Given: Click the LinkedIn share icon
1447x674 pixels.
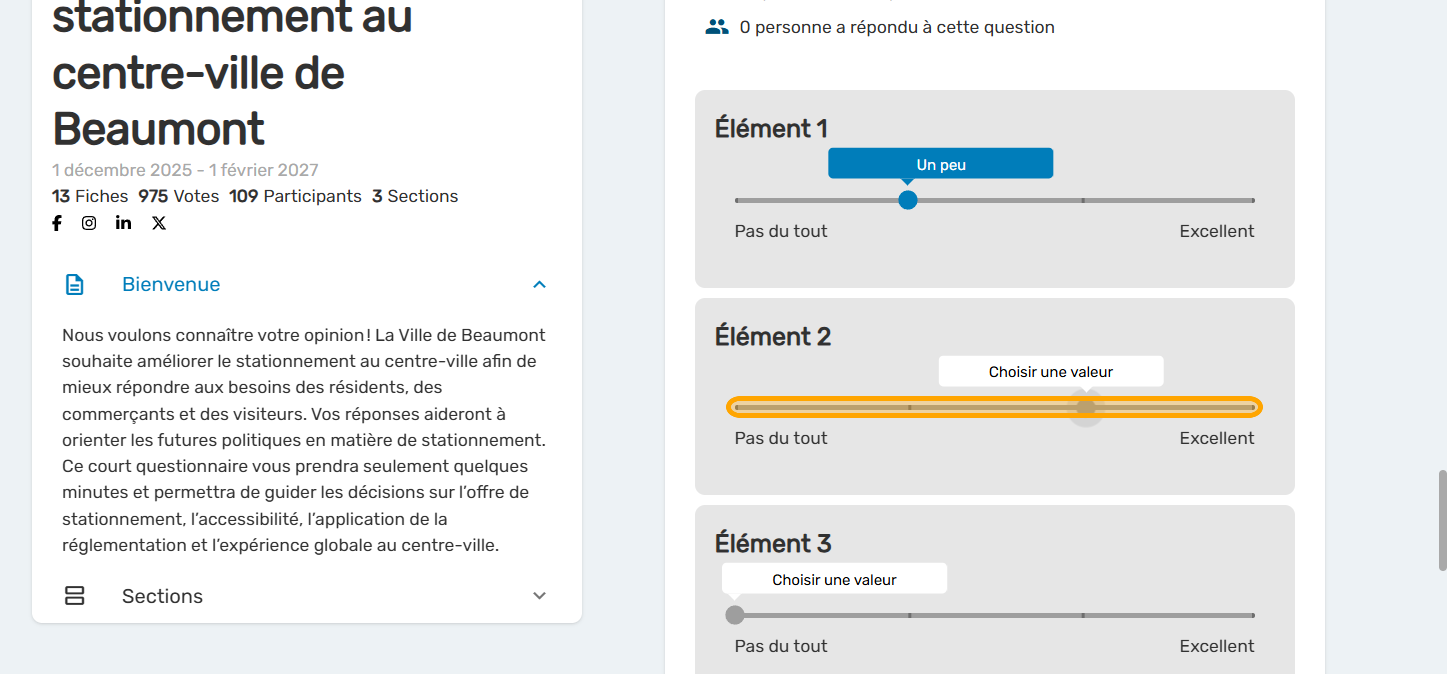Looking at the screenshot, I should tap(123, 223).
